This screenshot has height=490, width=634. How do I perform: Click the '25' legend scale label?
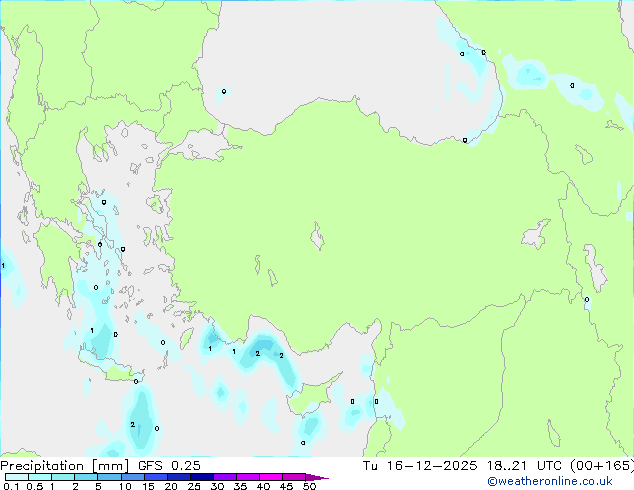tap(194, 486)
